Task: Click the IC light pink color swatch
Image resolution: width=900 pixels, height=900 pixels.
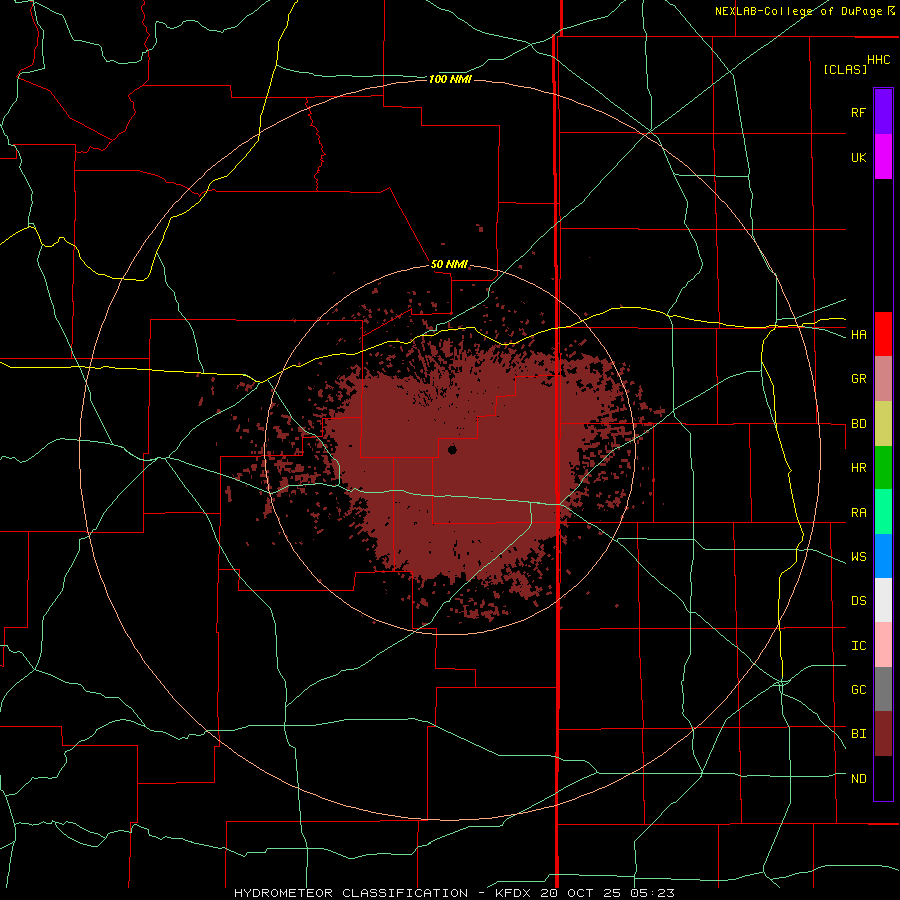Action: tap(883, 645)
